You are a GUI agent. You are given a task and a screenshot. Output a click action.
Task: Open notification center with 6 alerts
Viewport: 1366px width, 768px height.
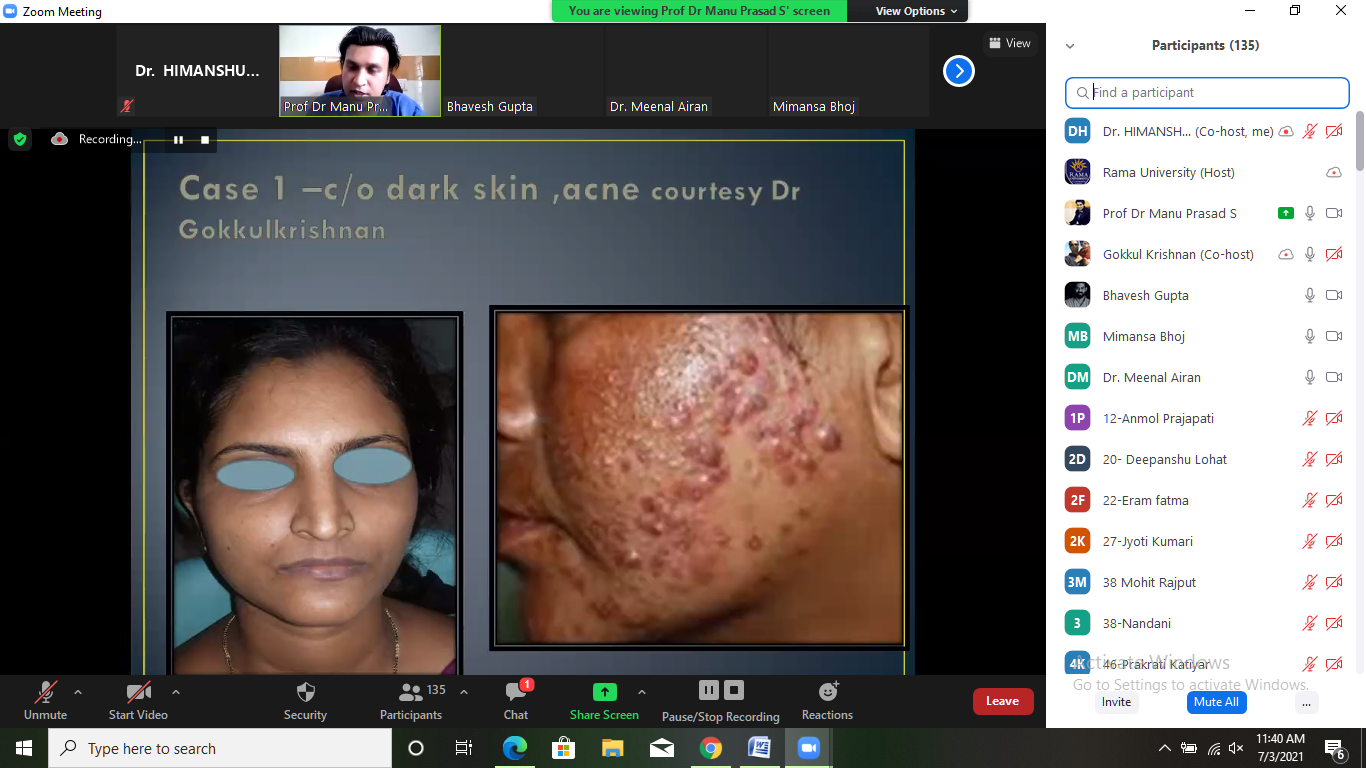(1335, 748)
